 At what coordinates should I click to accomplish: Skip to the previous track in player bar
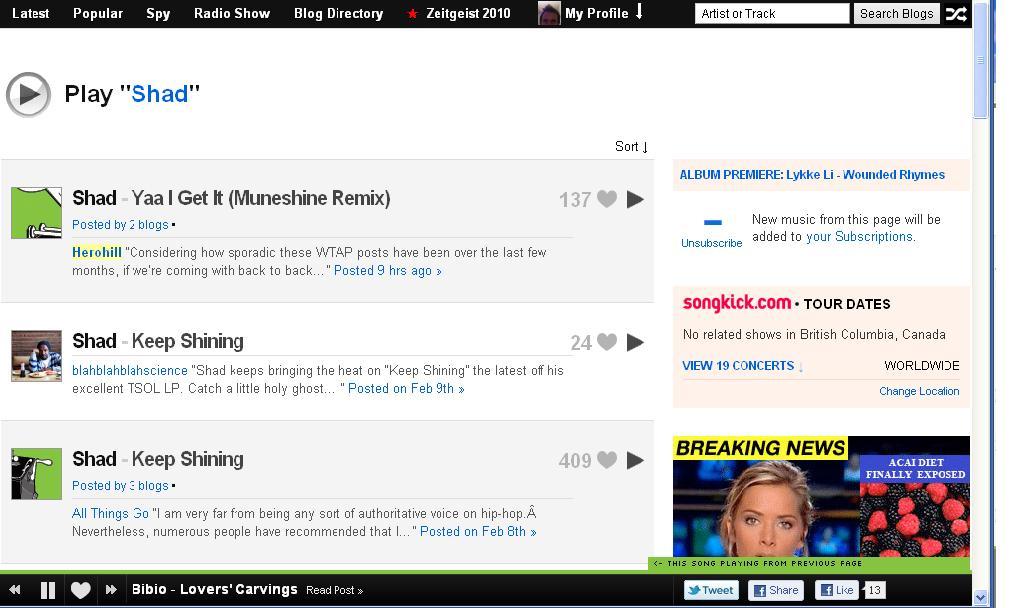tap(14, 590)
